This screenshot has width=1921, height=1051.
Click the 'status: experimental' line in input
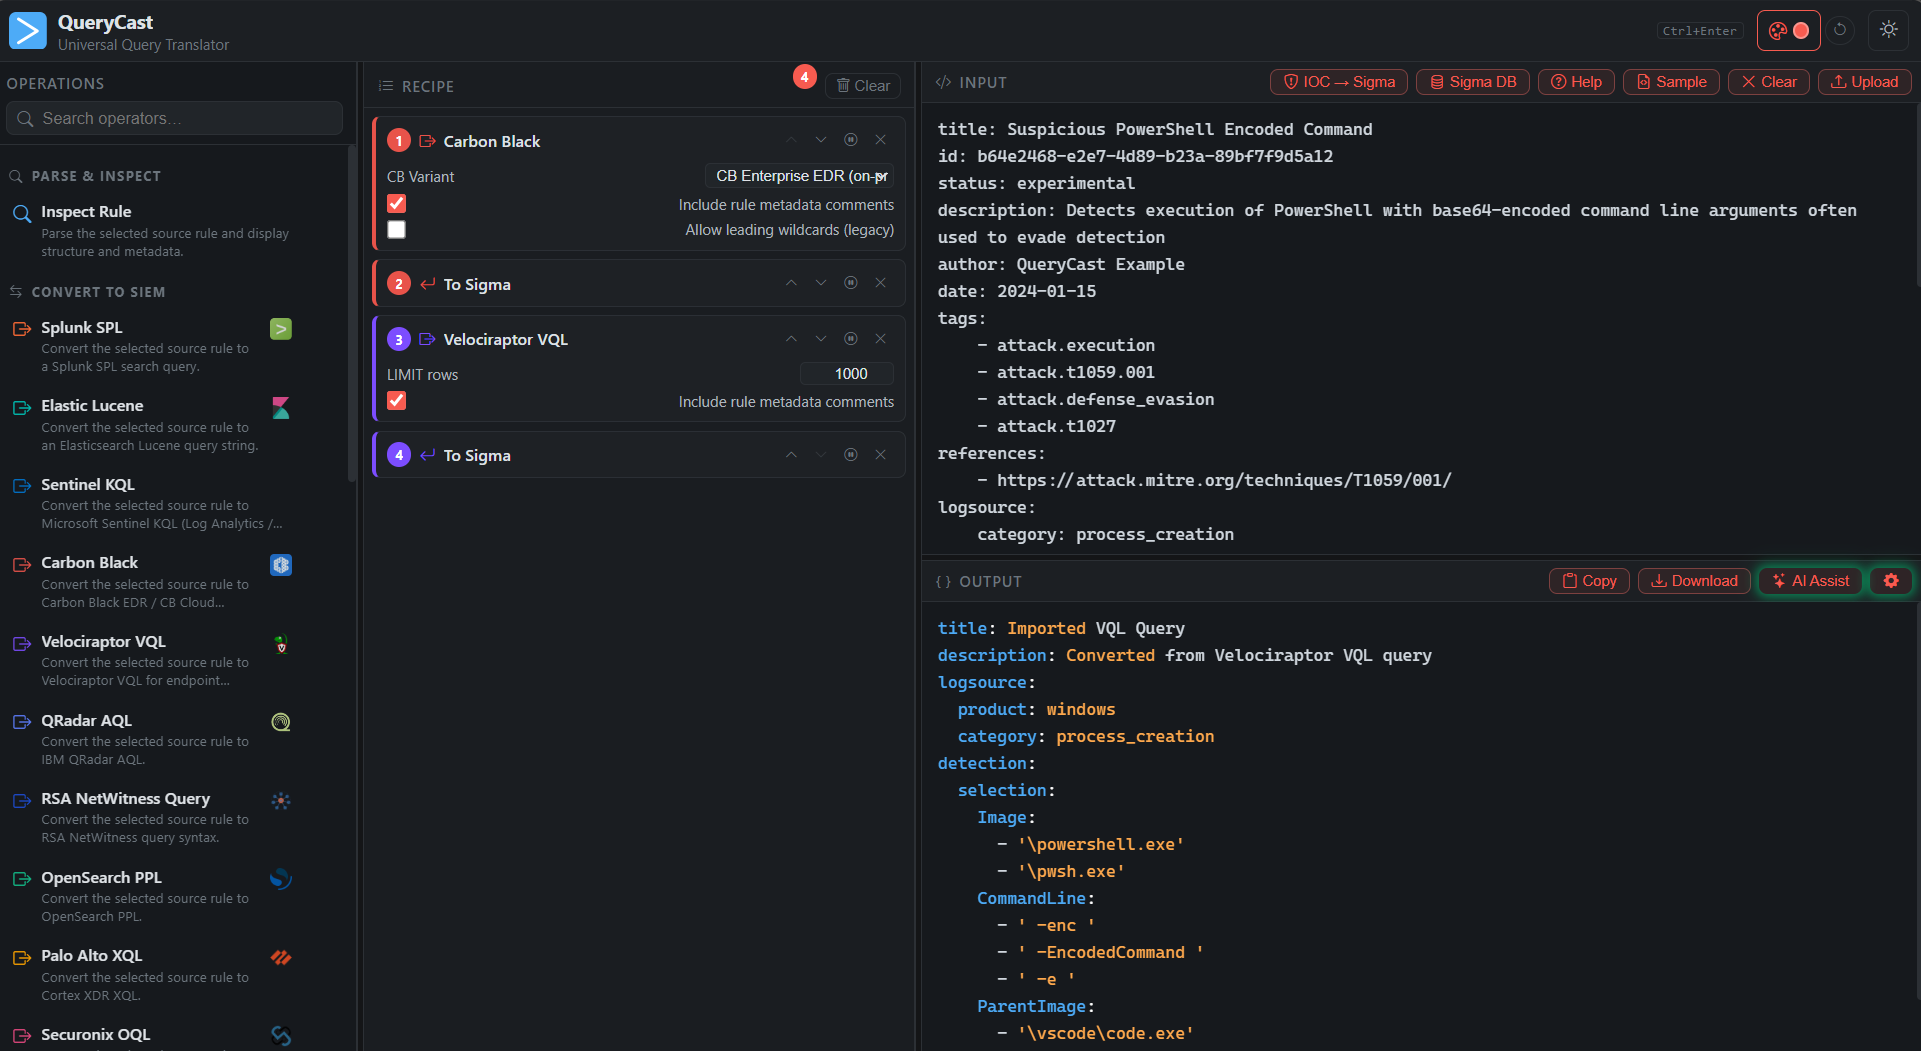(1036, 183)
